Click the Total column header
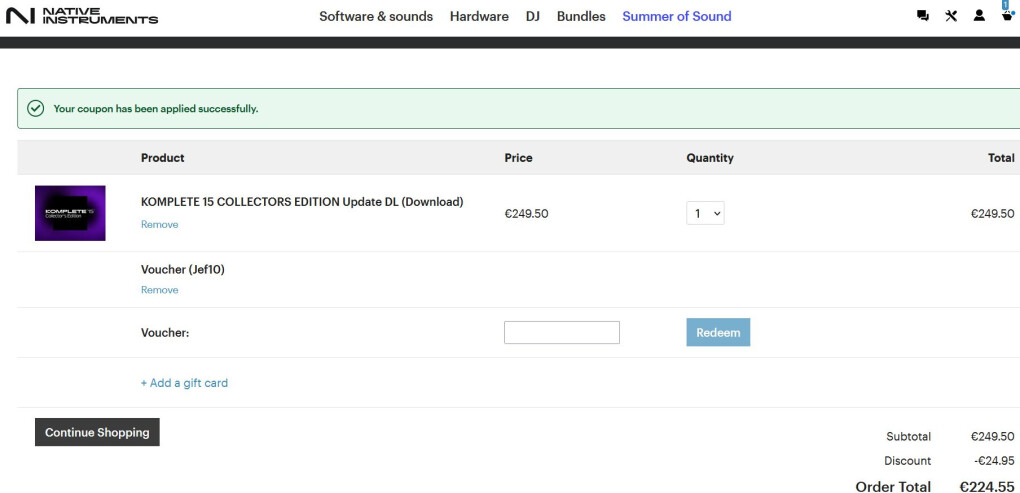The width and height of the screenshot is (1020, 493). coord(1001,157)
